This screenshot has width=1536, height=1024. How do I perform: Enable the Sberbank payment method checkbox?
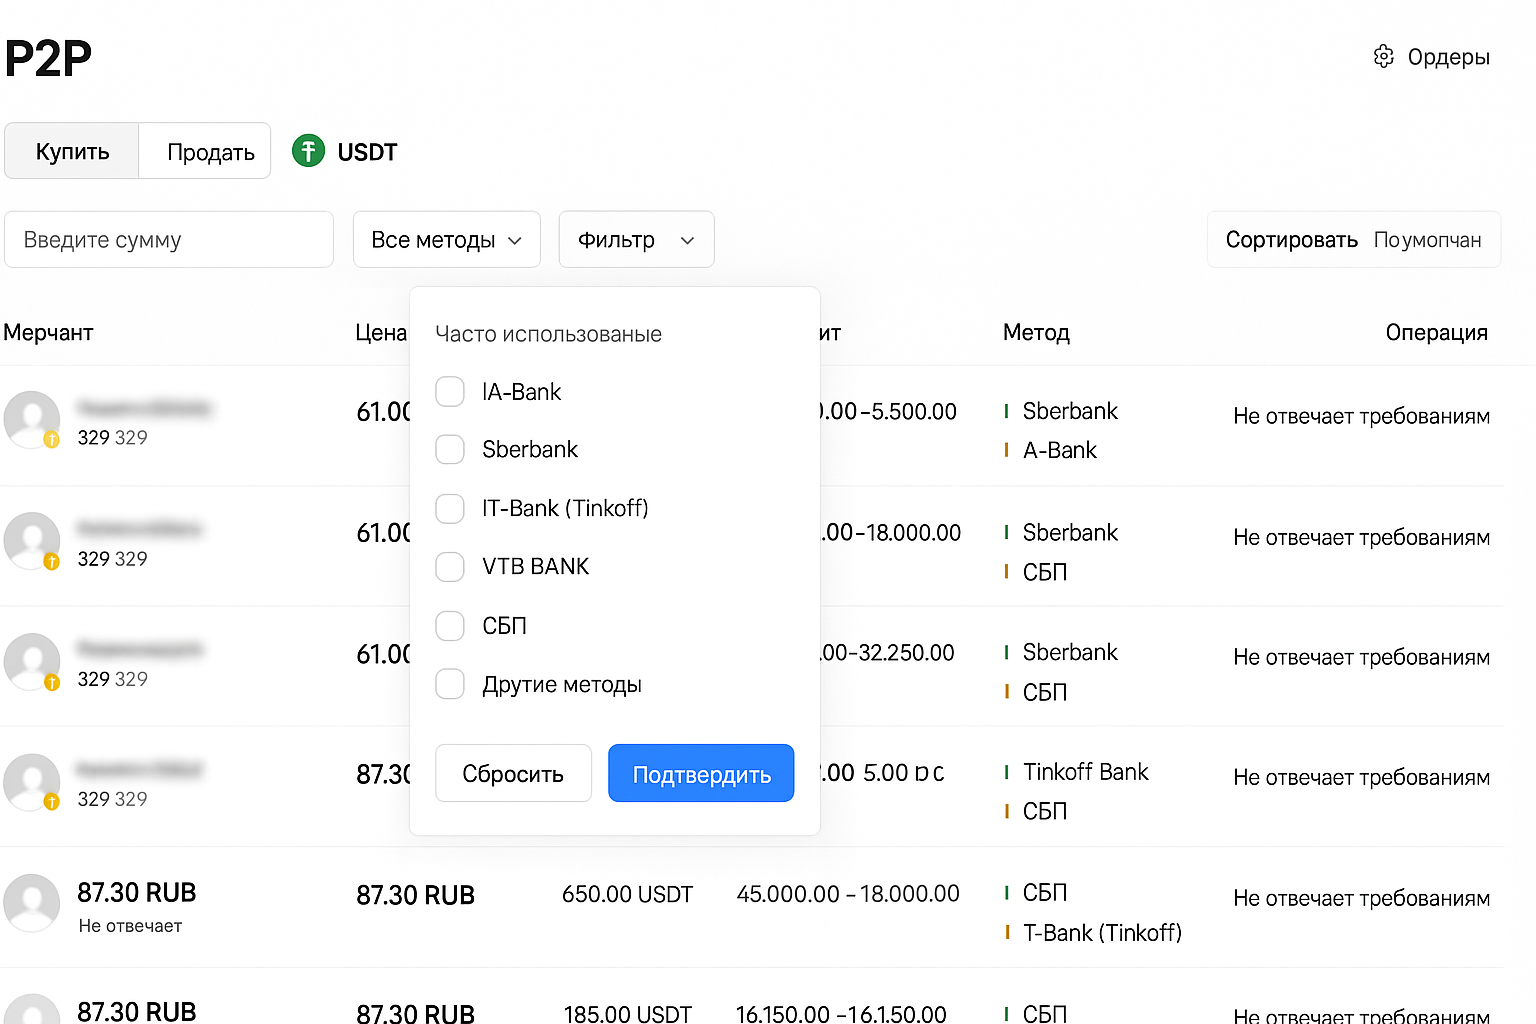click(x=450, y=450)
